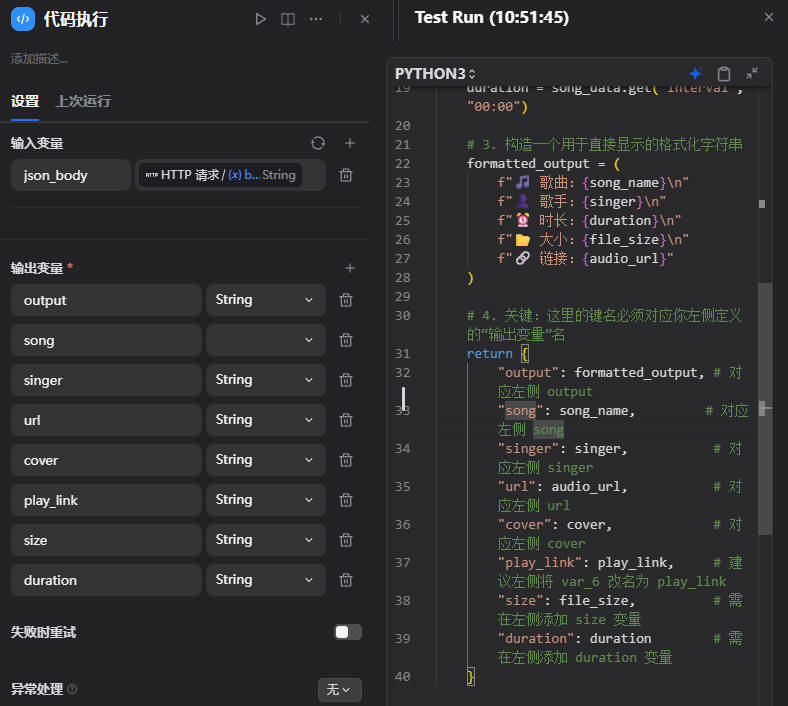This screenshot has width=788, height=706.
Task: Delete the singer output variable
Action: click(x=346, y=380)
